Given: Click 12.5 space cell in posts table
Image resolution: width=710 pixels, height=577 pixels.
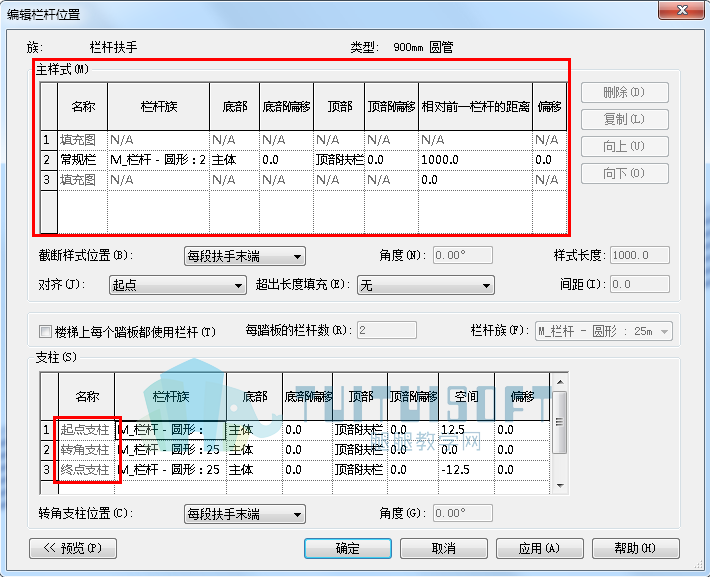Looking at the screenshot, I should pos(466,430).
